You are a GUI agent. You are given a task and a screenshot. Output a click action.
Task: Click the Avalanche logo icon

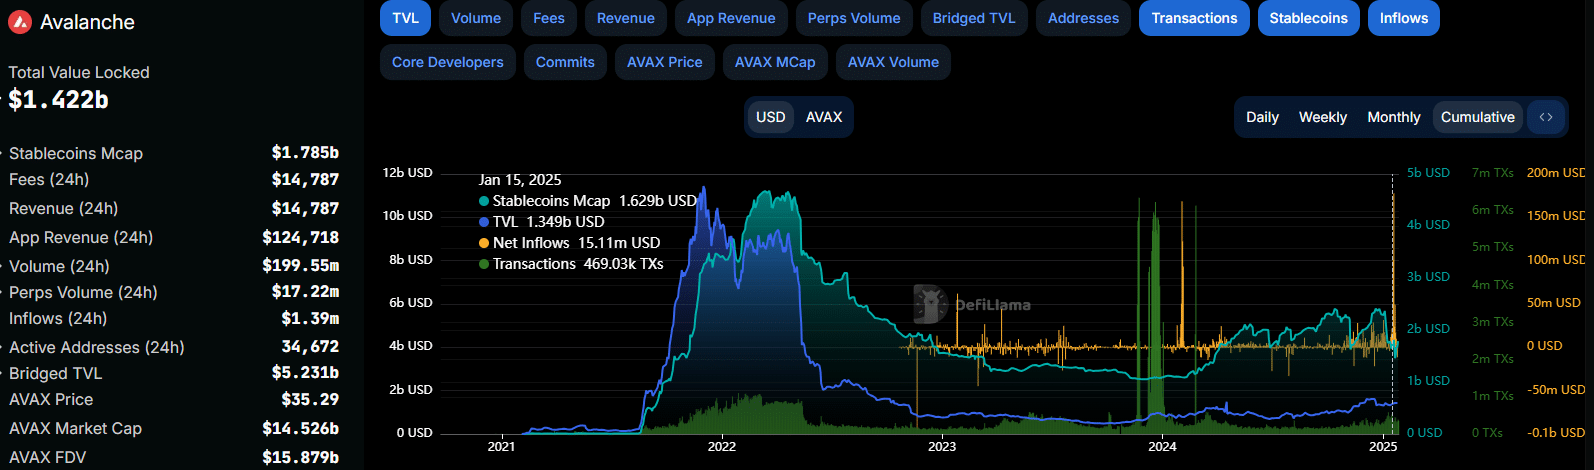point(20,22)
